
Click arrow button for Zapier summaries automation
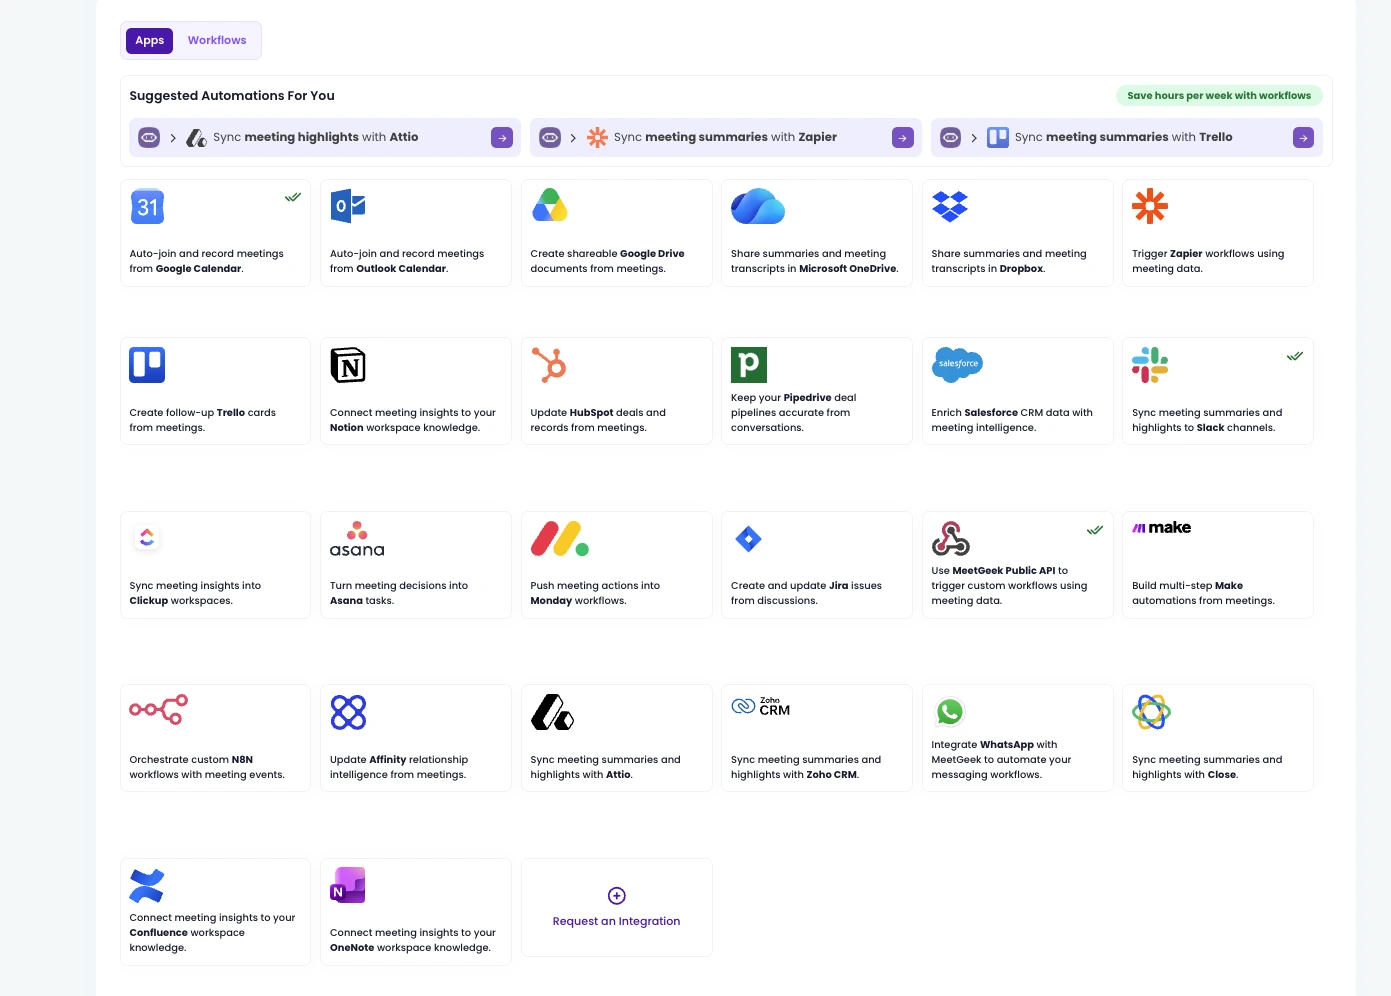pos(903,138)
